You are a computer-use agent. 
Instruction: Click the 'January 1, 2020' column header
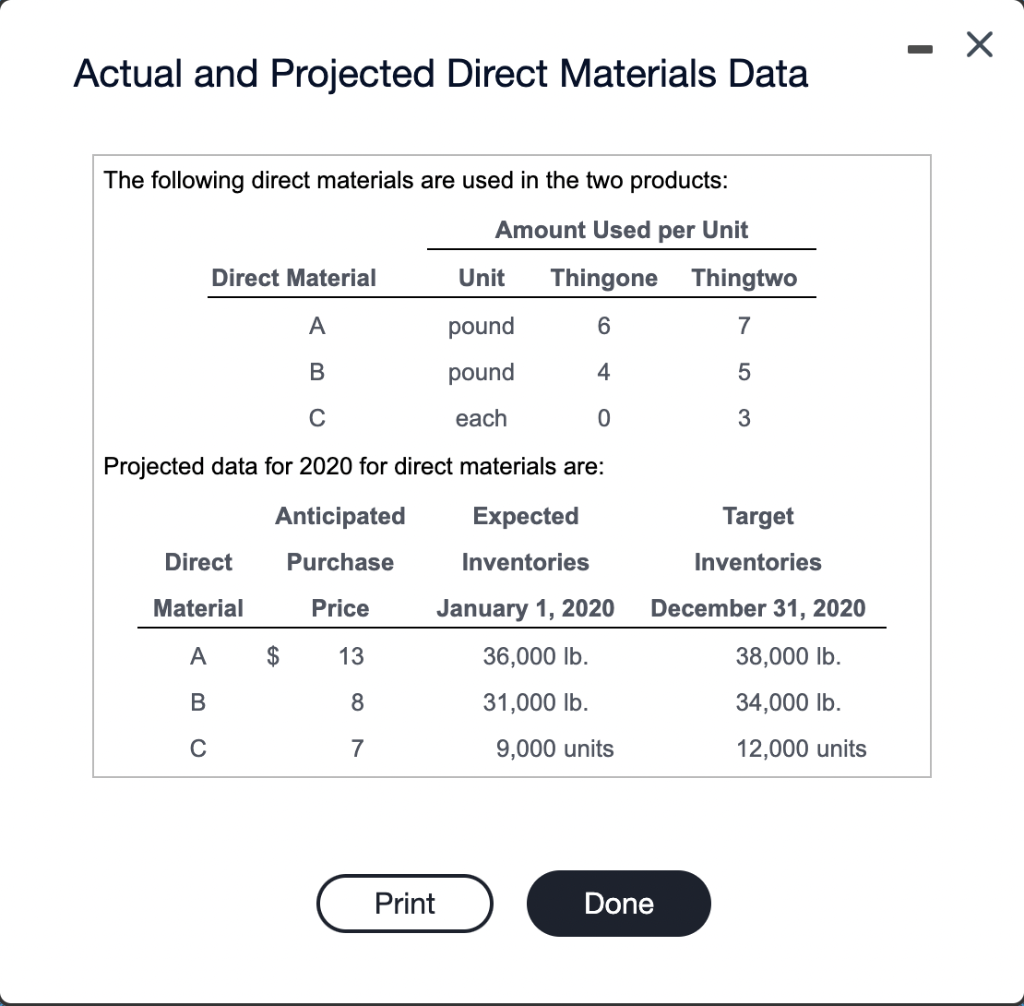[x=525, y=608]
